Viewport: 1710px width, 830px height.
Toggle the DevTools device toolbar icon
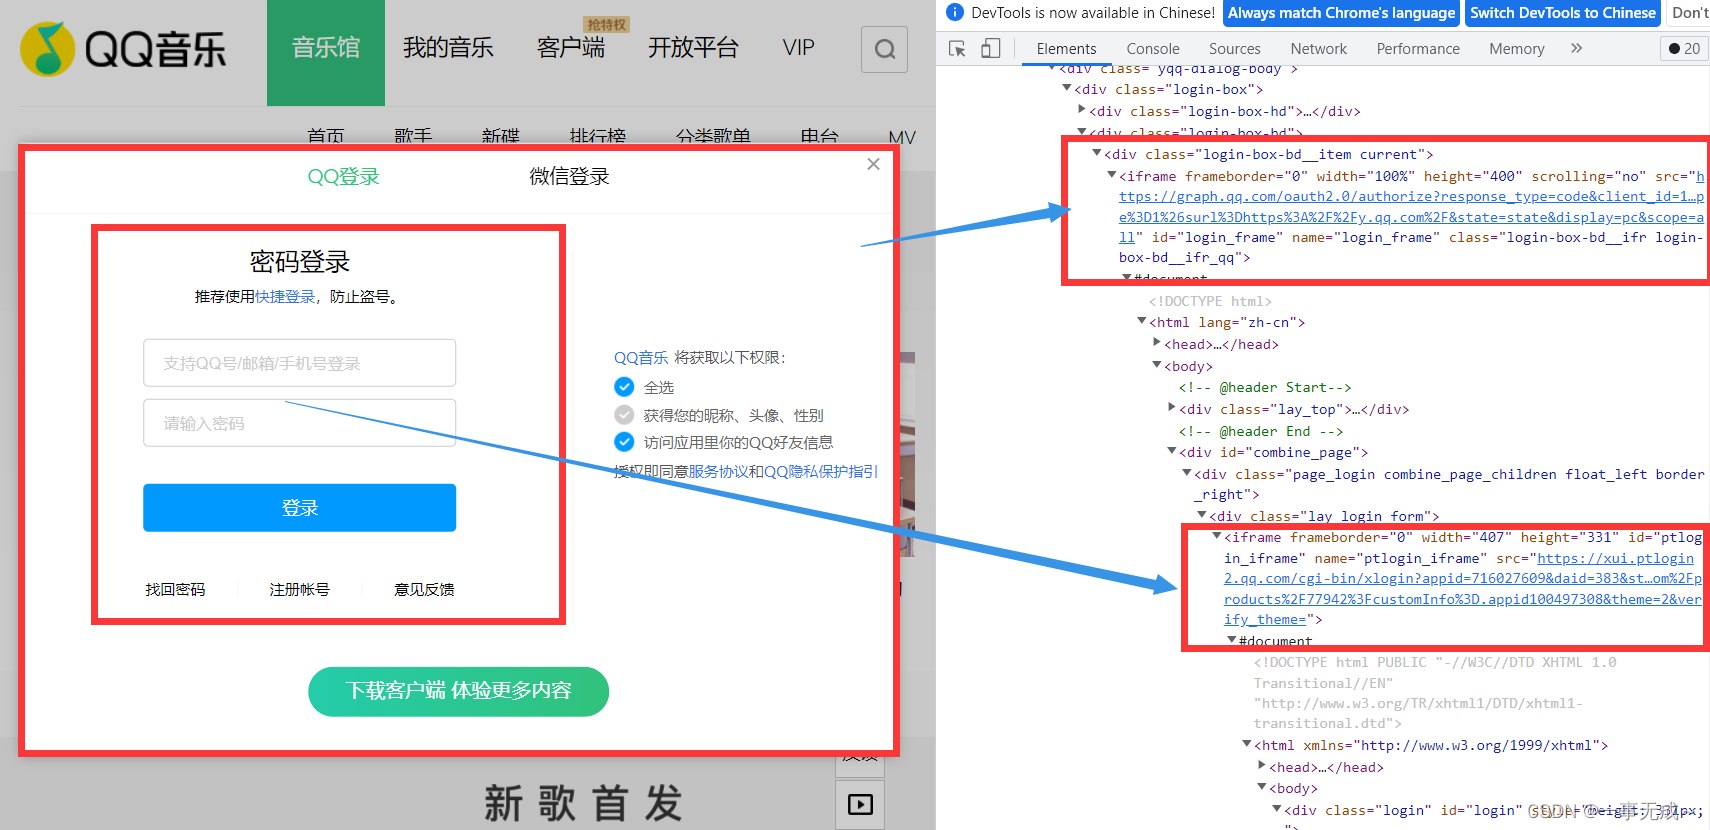(x=990, y=48)
